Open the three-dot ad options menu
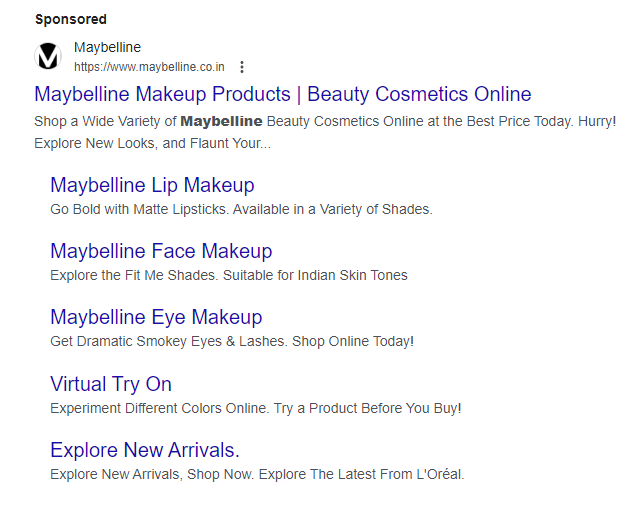Screen dimensions: 642x513 click(x=242, y=67)
